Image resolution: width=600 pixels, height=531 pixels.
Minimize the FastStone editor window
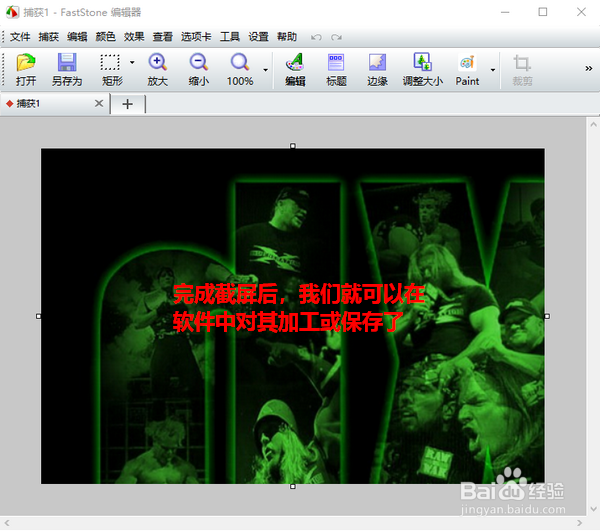tap(505, 12)
